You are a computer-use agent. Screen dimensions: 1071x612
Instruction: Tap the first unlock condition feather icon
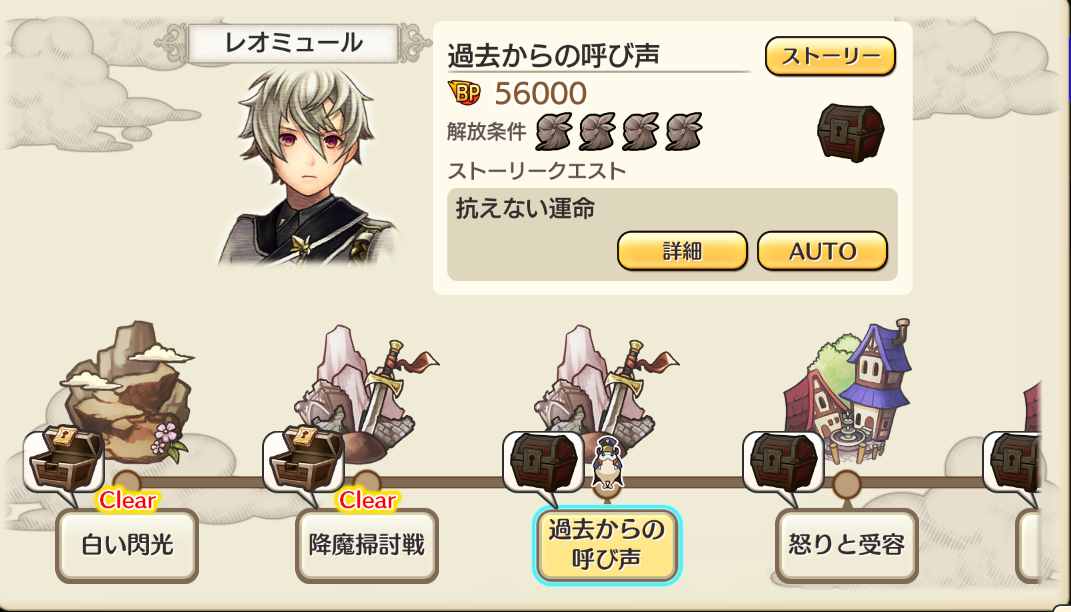tap(554, 131)
